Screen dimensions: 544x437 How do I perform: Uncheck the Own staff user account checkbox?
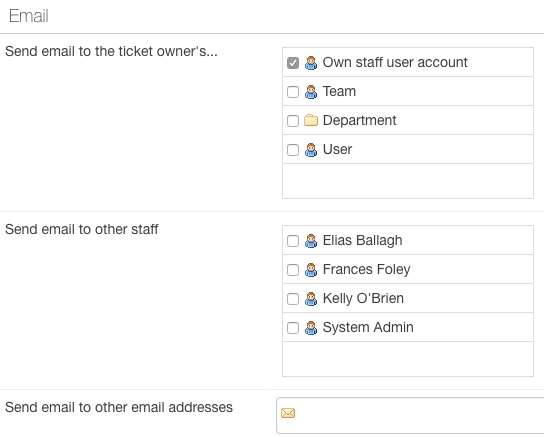[293, 63]
